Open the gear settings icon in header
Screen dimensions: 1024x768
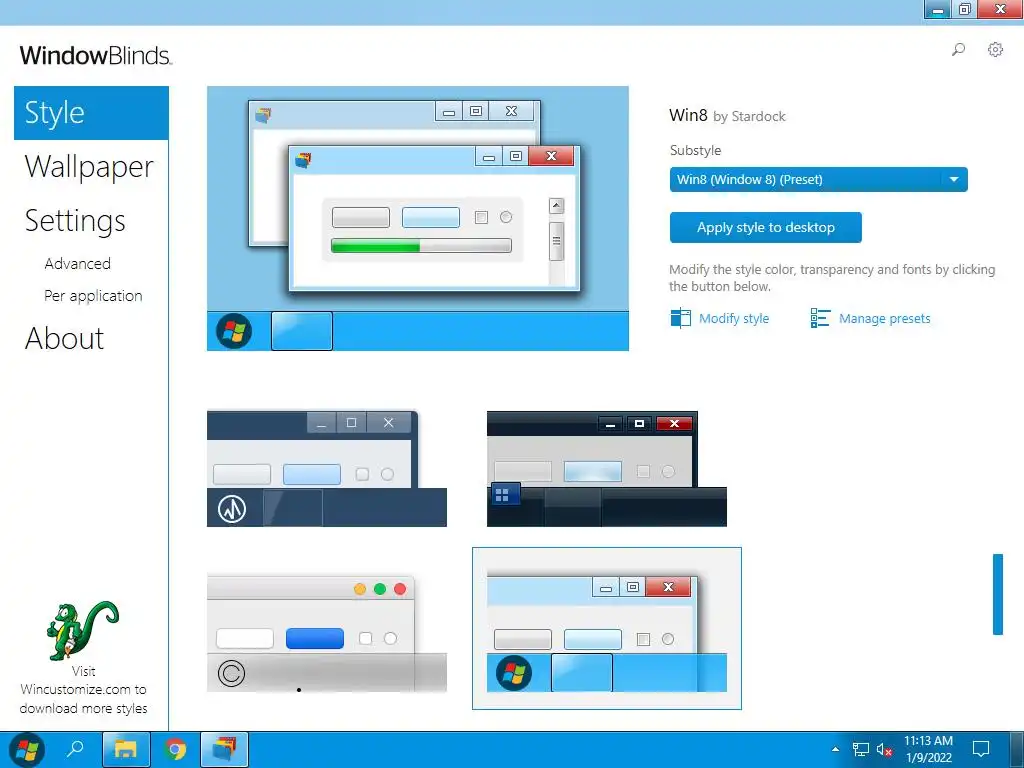[x=995, y=49]
